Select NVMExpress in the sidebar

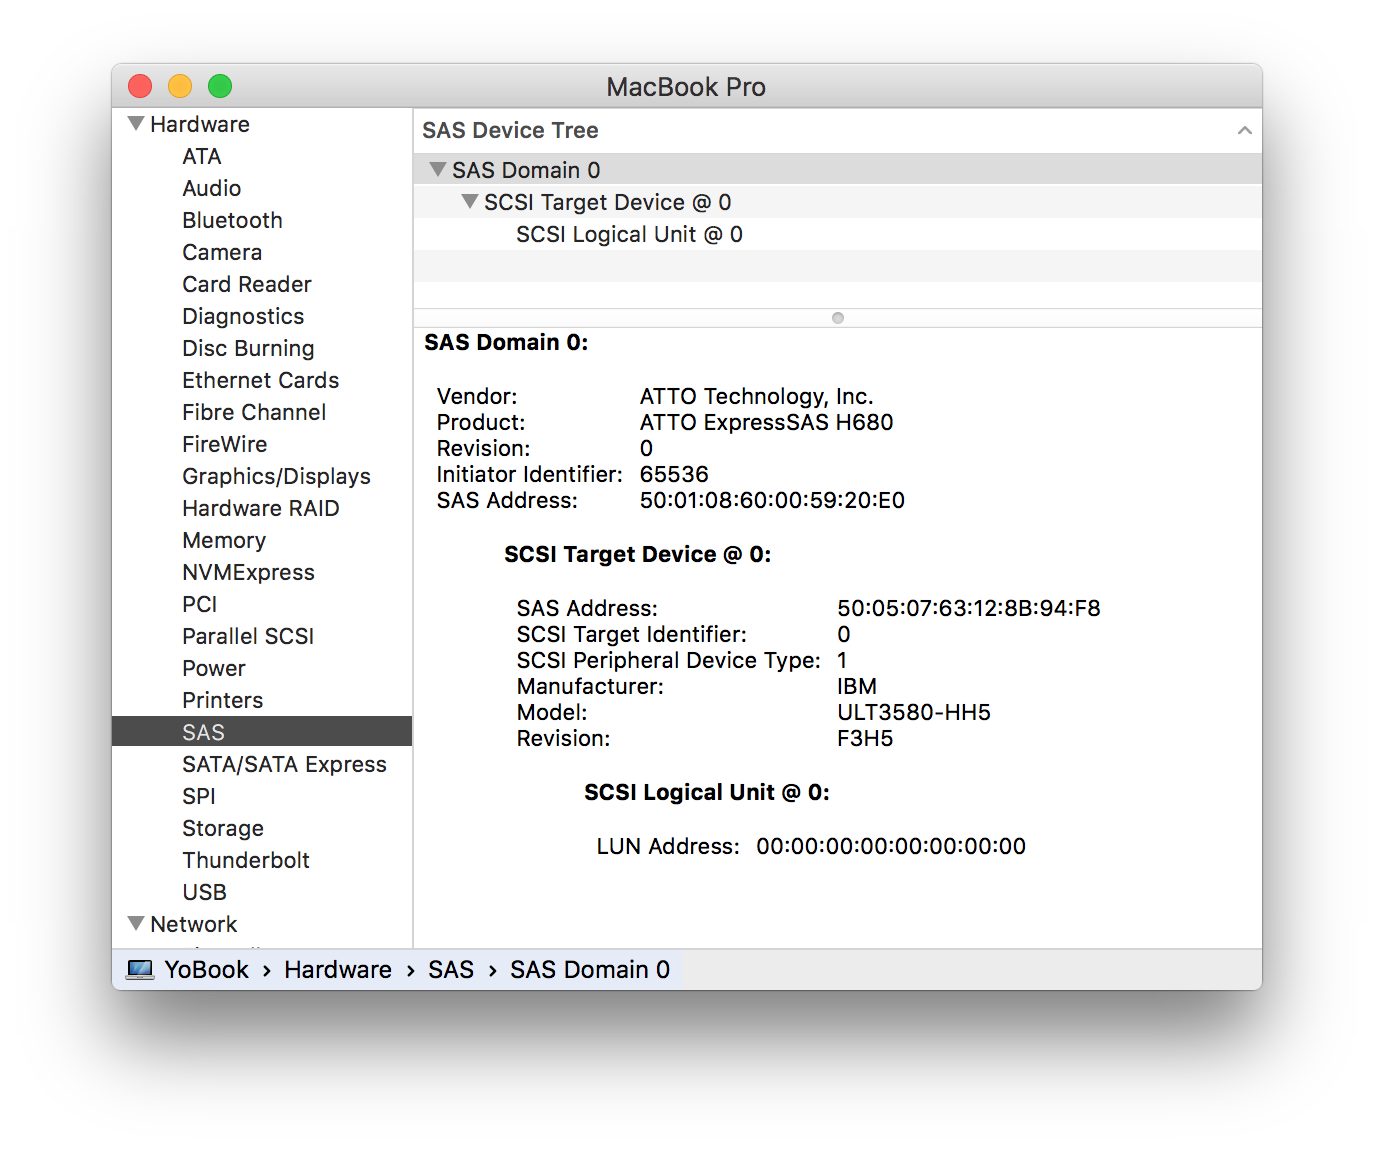249,572
